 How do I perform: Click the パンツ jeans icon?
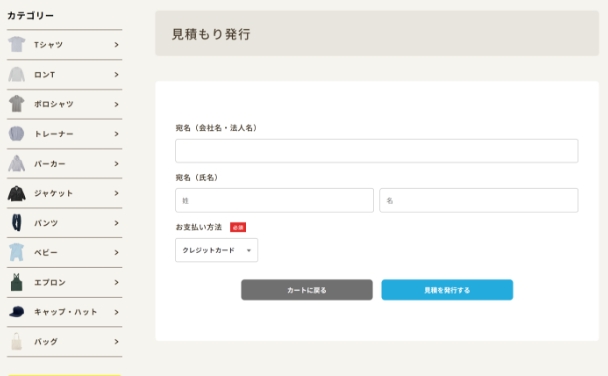[x=17, y=223]
